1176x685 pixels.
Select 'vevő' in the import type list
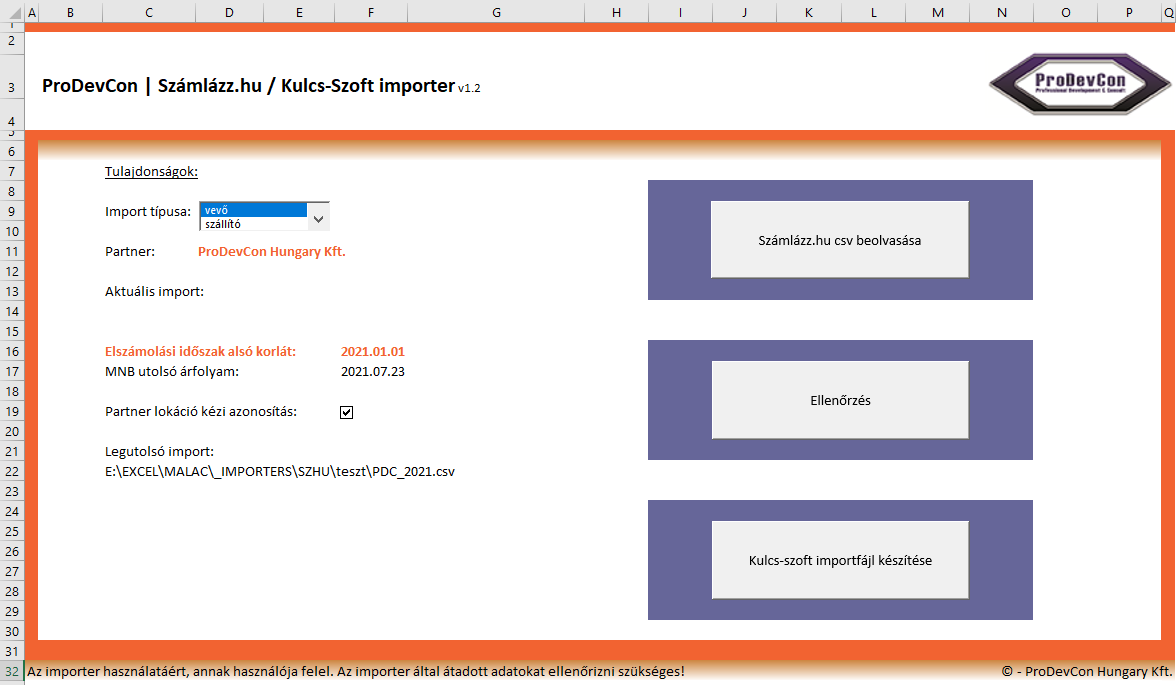[254, 210]
